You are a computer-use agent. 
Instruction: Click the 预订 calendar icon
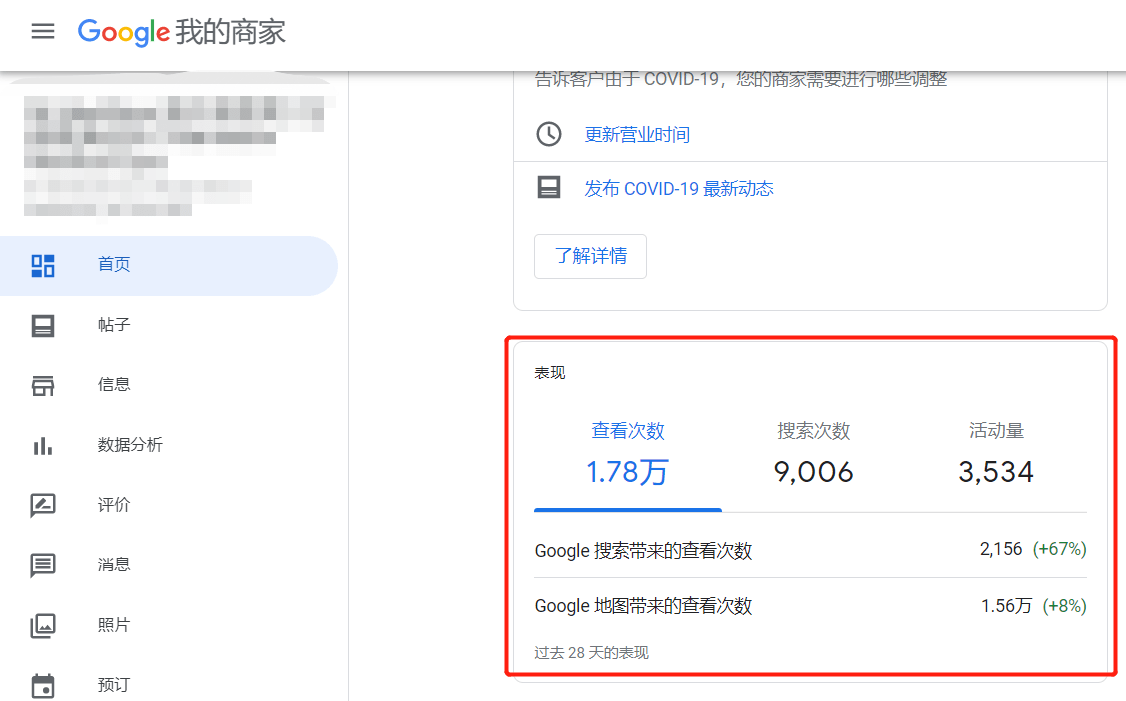tap(43, 686)
